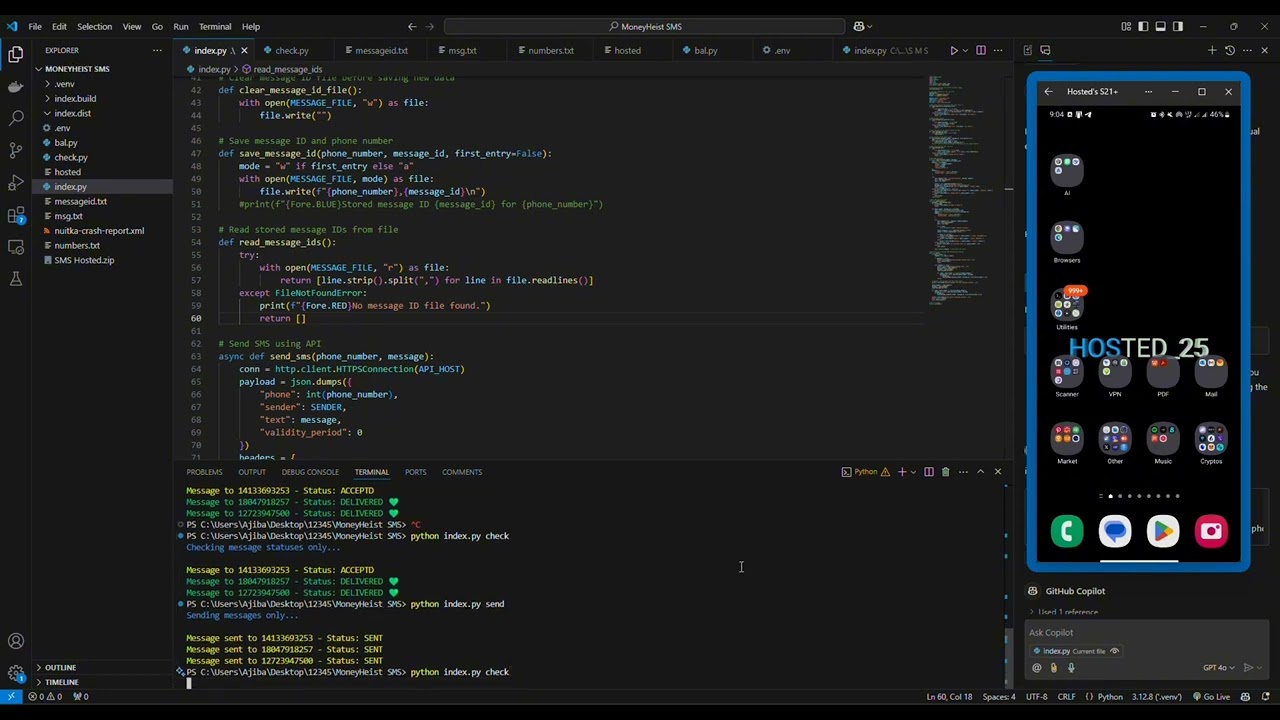
Task: Open the Extensions view in activity bar
Action: (15, 215)
